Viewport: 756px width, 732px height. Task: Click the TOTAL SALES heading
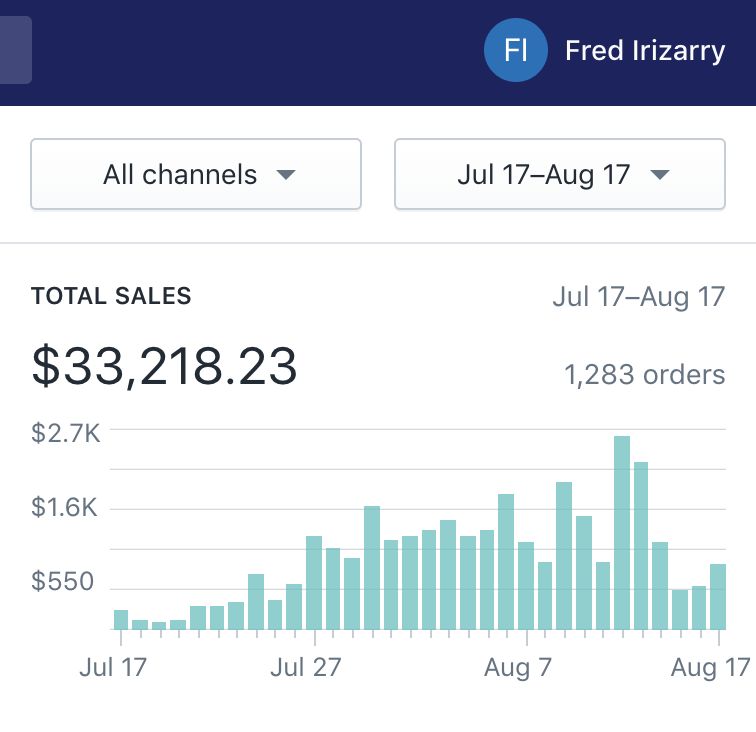pos(111,296)
